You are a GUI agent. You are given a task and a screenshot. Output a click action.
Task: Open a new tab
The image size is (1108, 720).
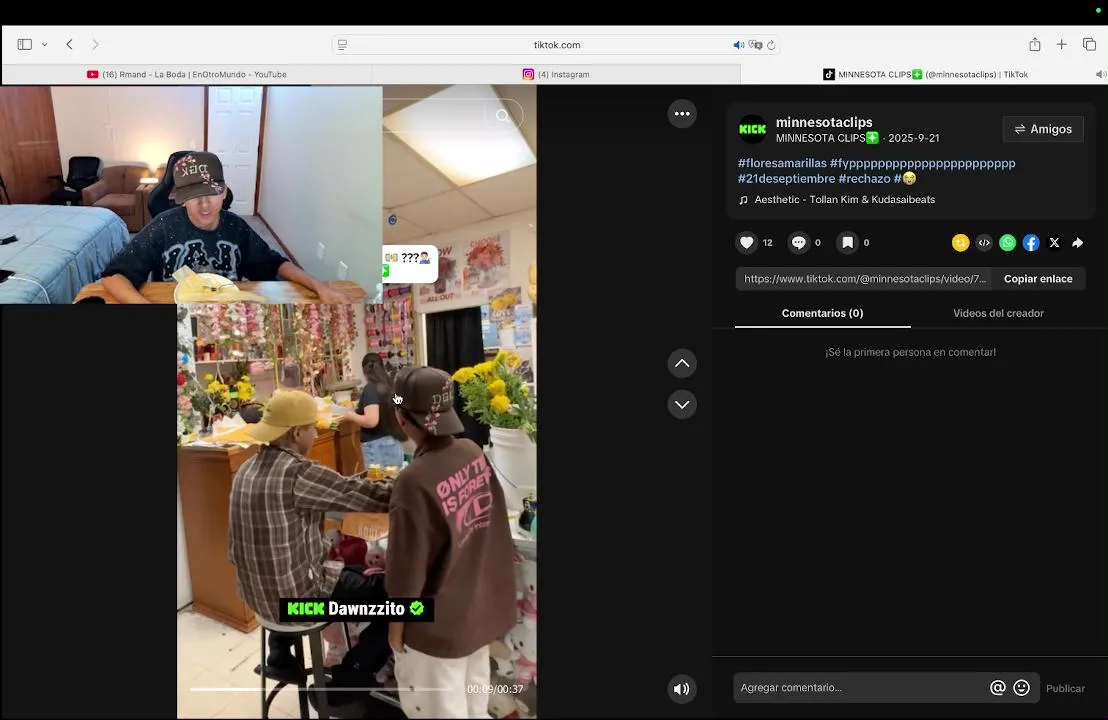click(x=1061, y=45)
